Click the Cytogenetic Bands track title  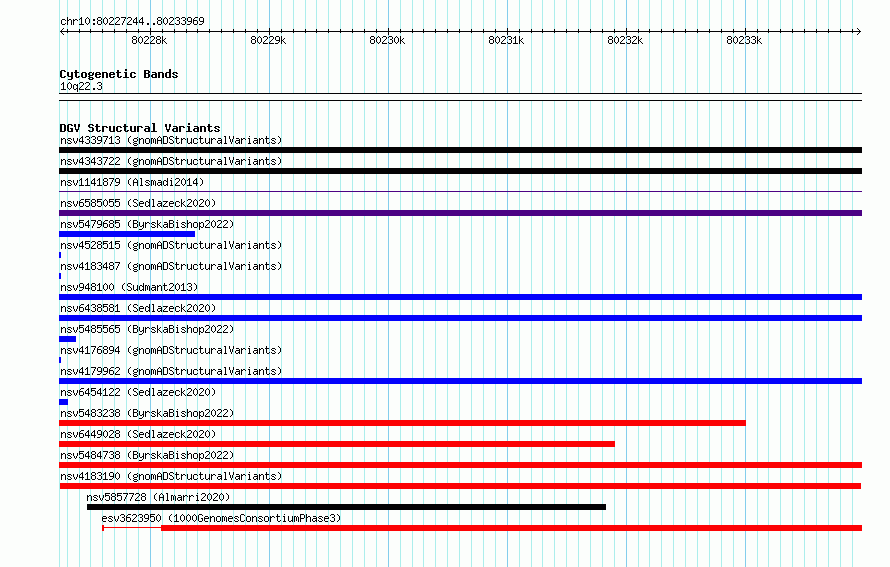point(119,74)
